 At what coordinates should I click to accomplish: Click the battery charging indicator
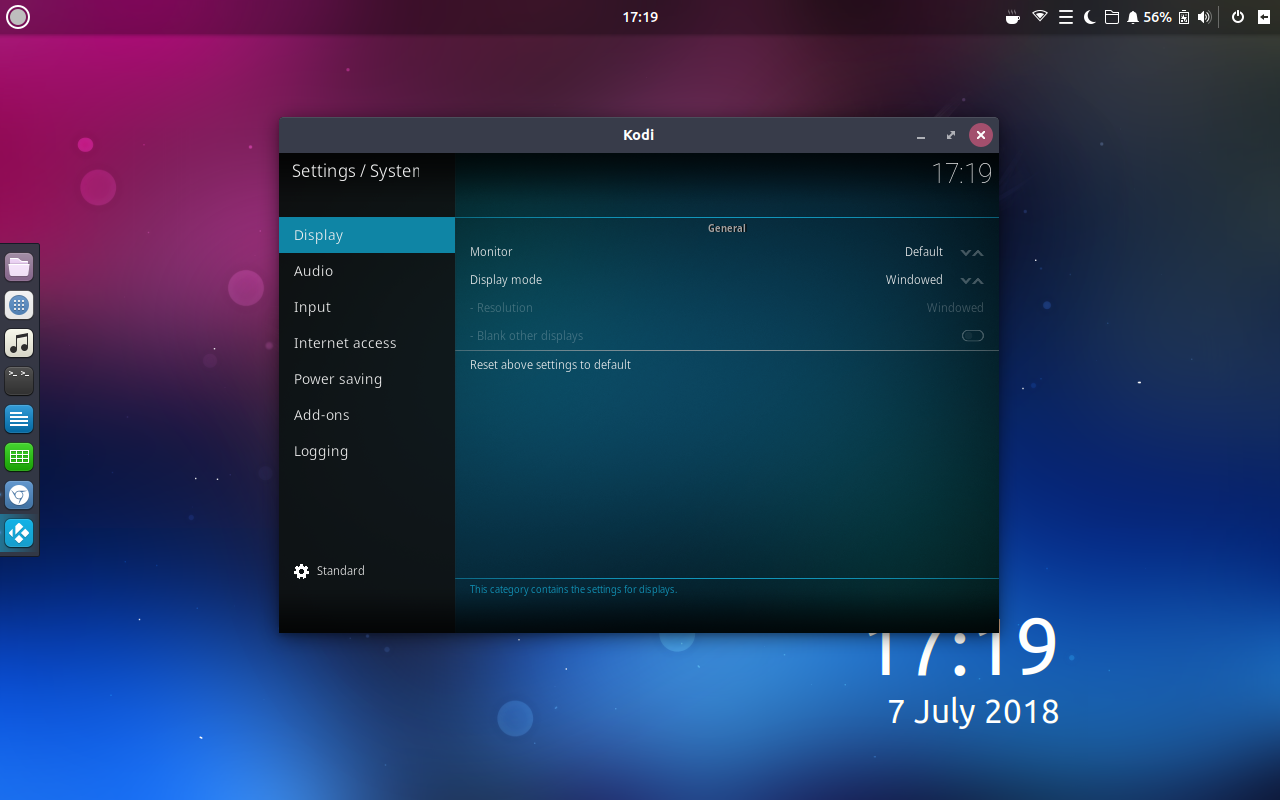coord(1184,17)
